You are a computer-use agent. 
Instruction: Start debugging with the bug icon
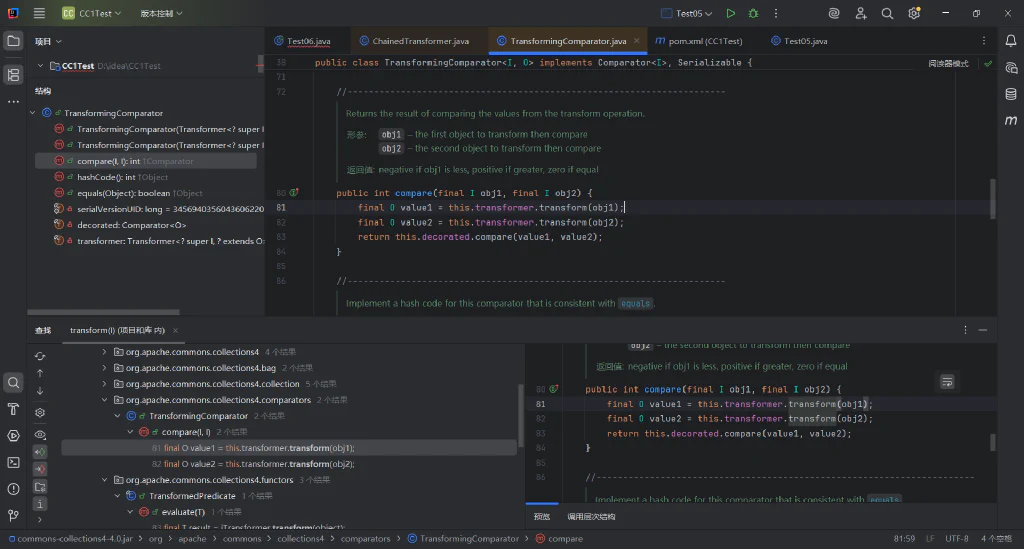click(753, 13)
